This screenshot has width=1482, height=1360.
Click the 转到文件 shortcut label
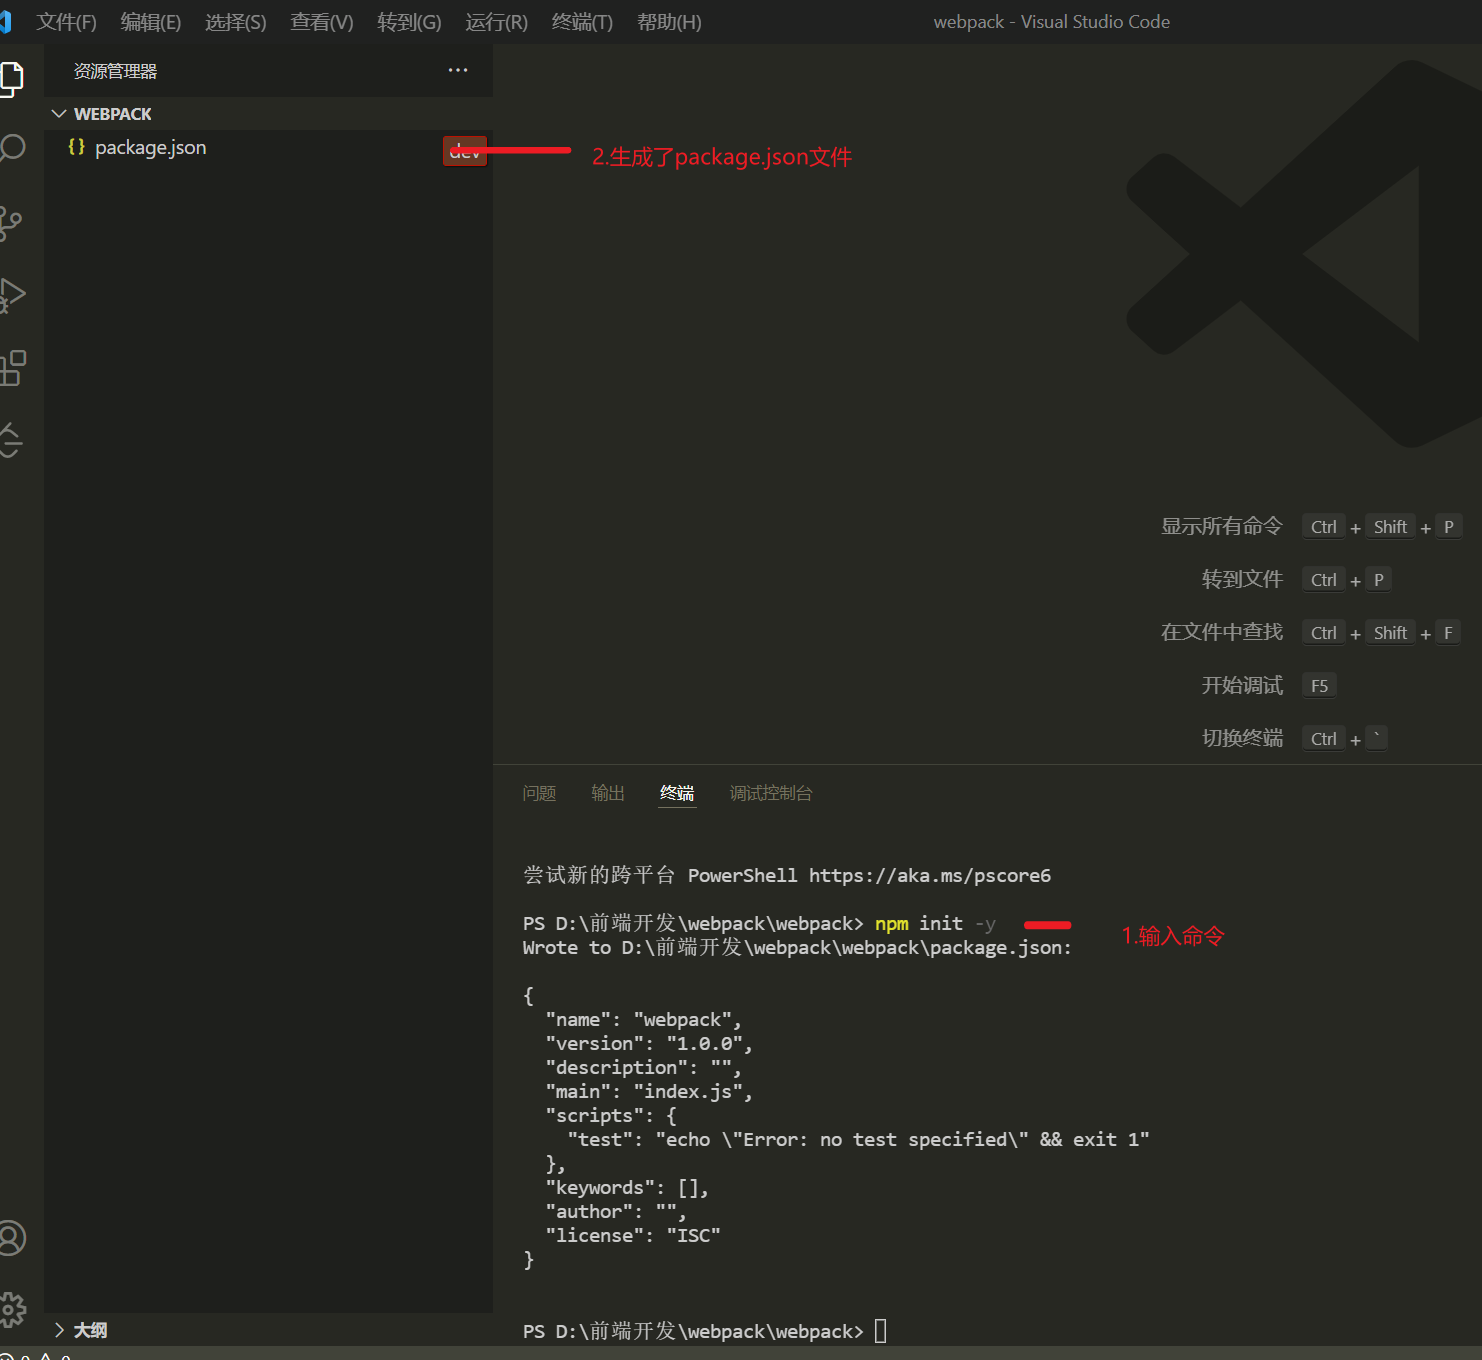(x=1242, y=579)
